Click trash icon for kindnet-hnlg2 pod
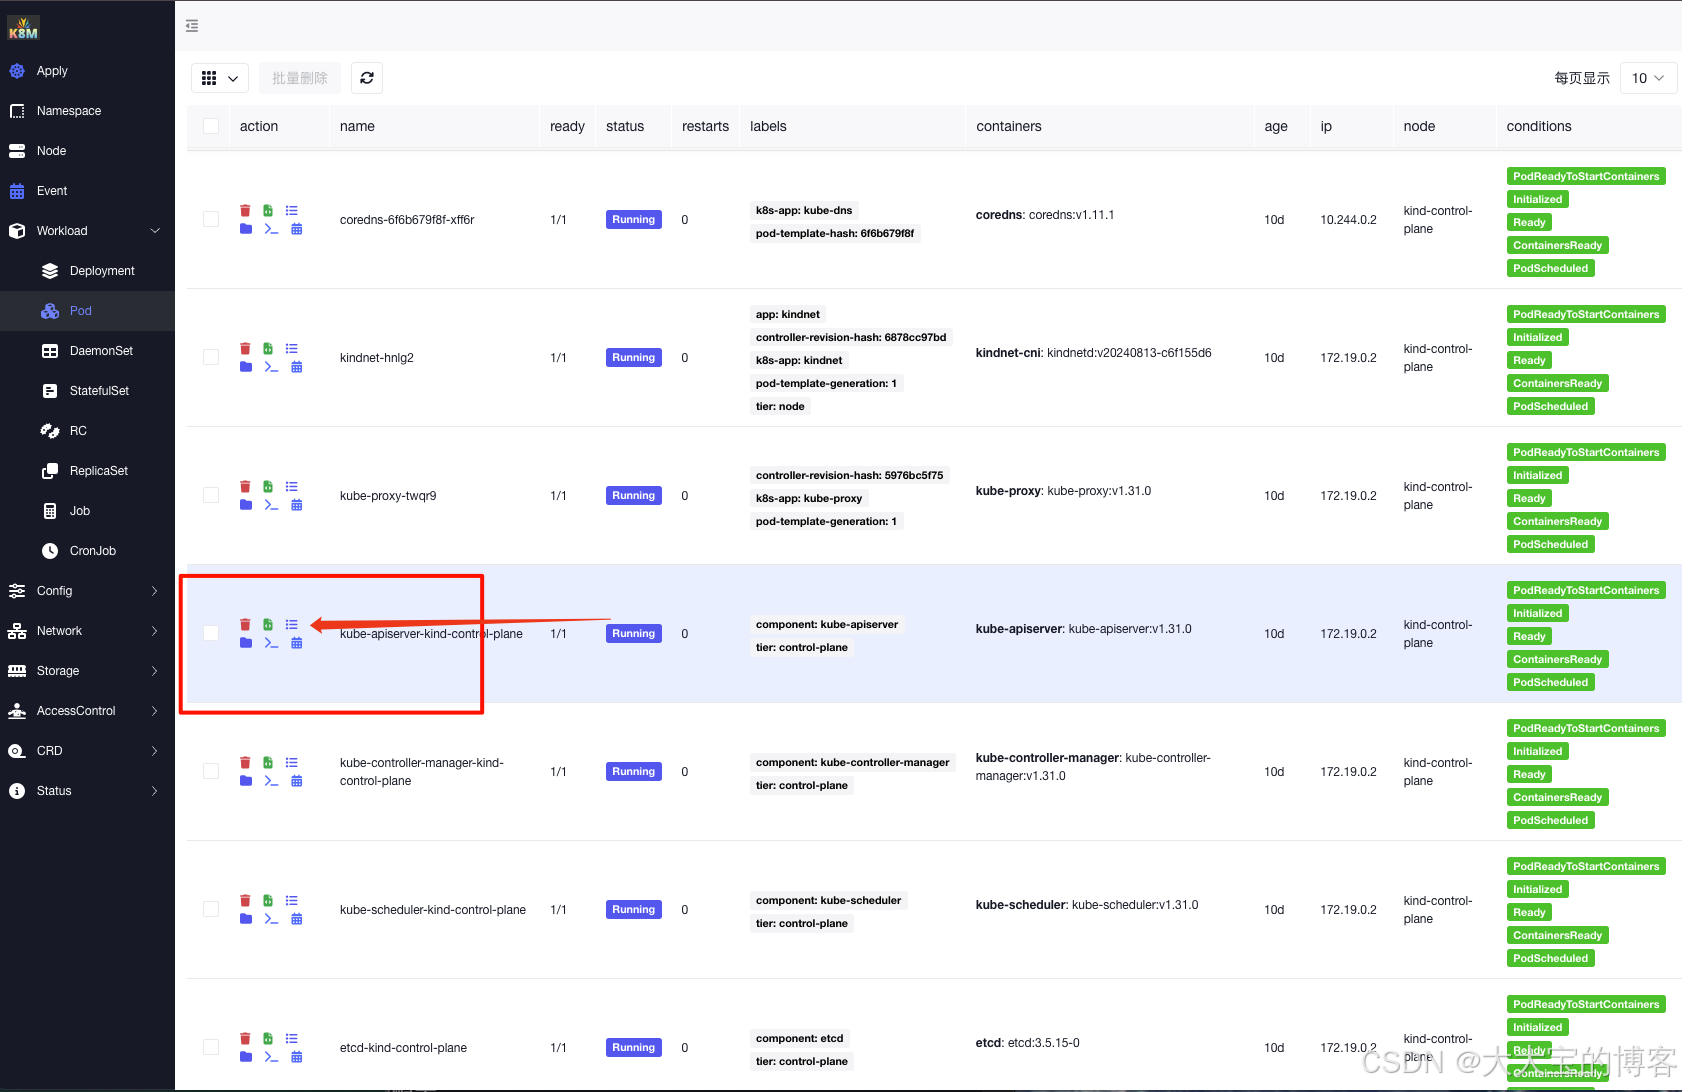The image size is (1682, 1092). tap(245, 348)
